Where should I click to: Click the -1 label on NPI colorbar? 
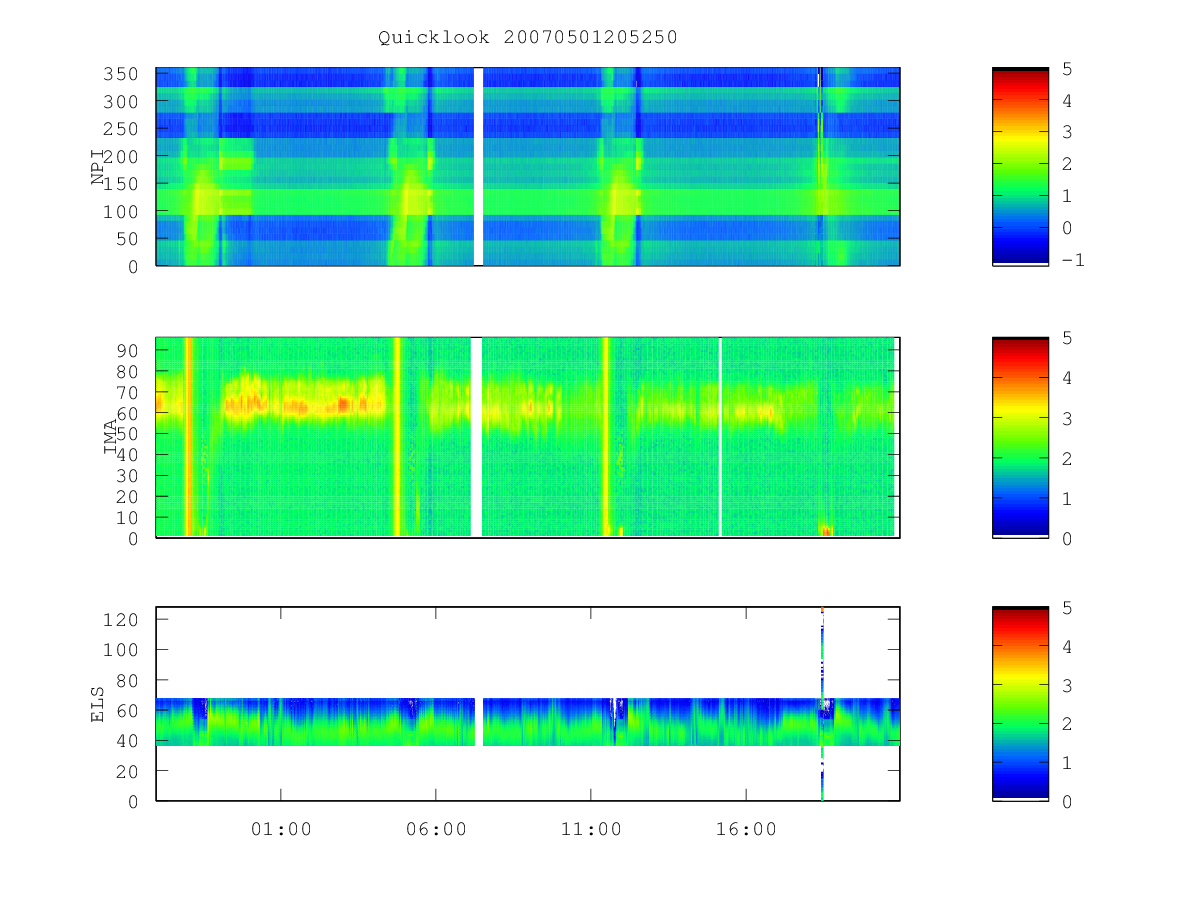(1072, 260)
